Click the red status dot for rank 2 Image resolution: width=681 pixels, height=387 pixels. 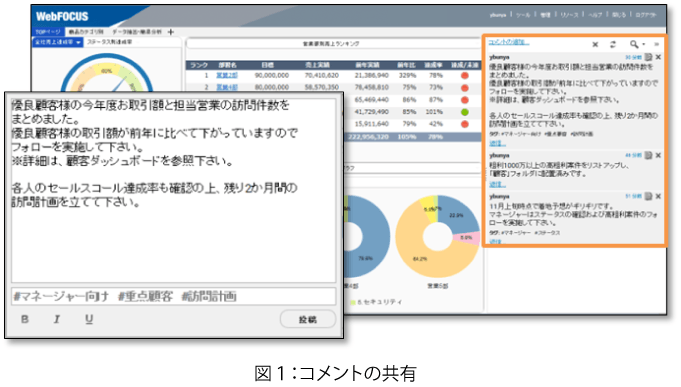464,88
